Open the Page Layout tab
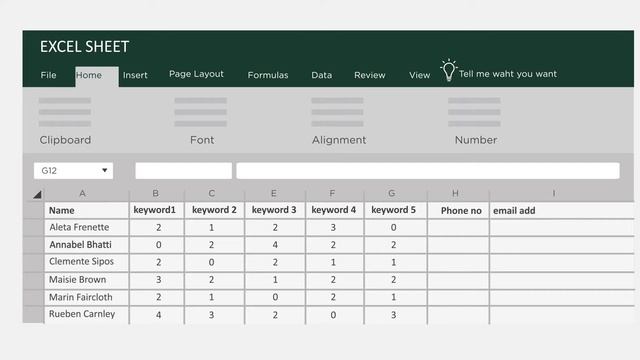The image size is (640, 360). 196,74
